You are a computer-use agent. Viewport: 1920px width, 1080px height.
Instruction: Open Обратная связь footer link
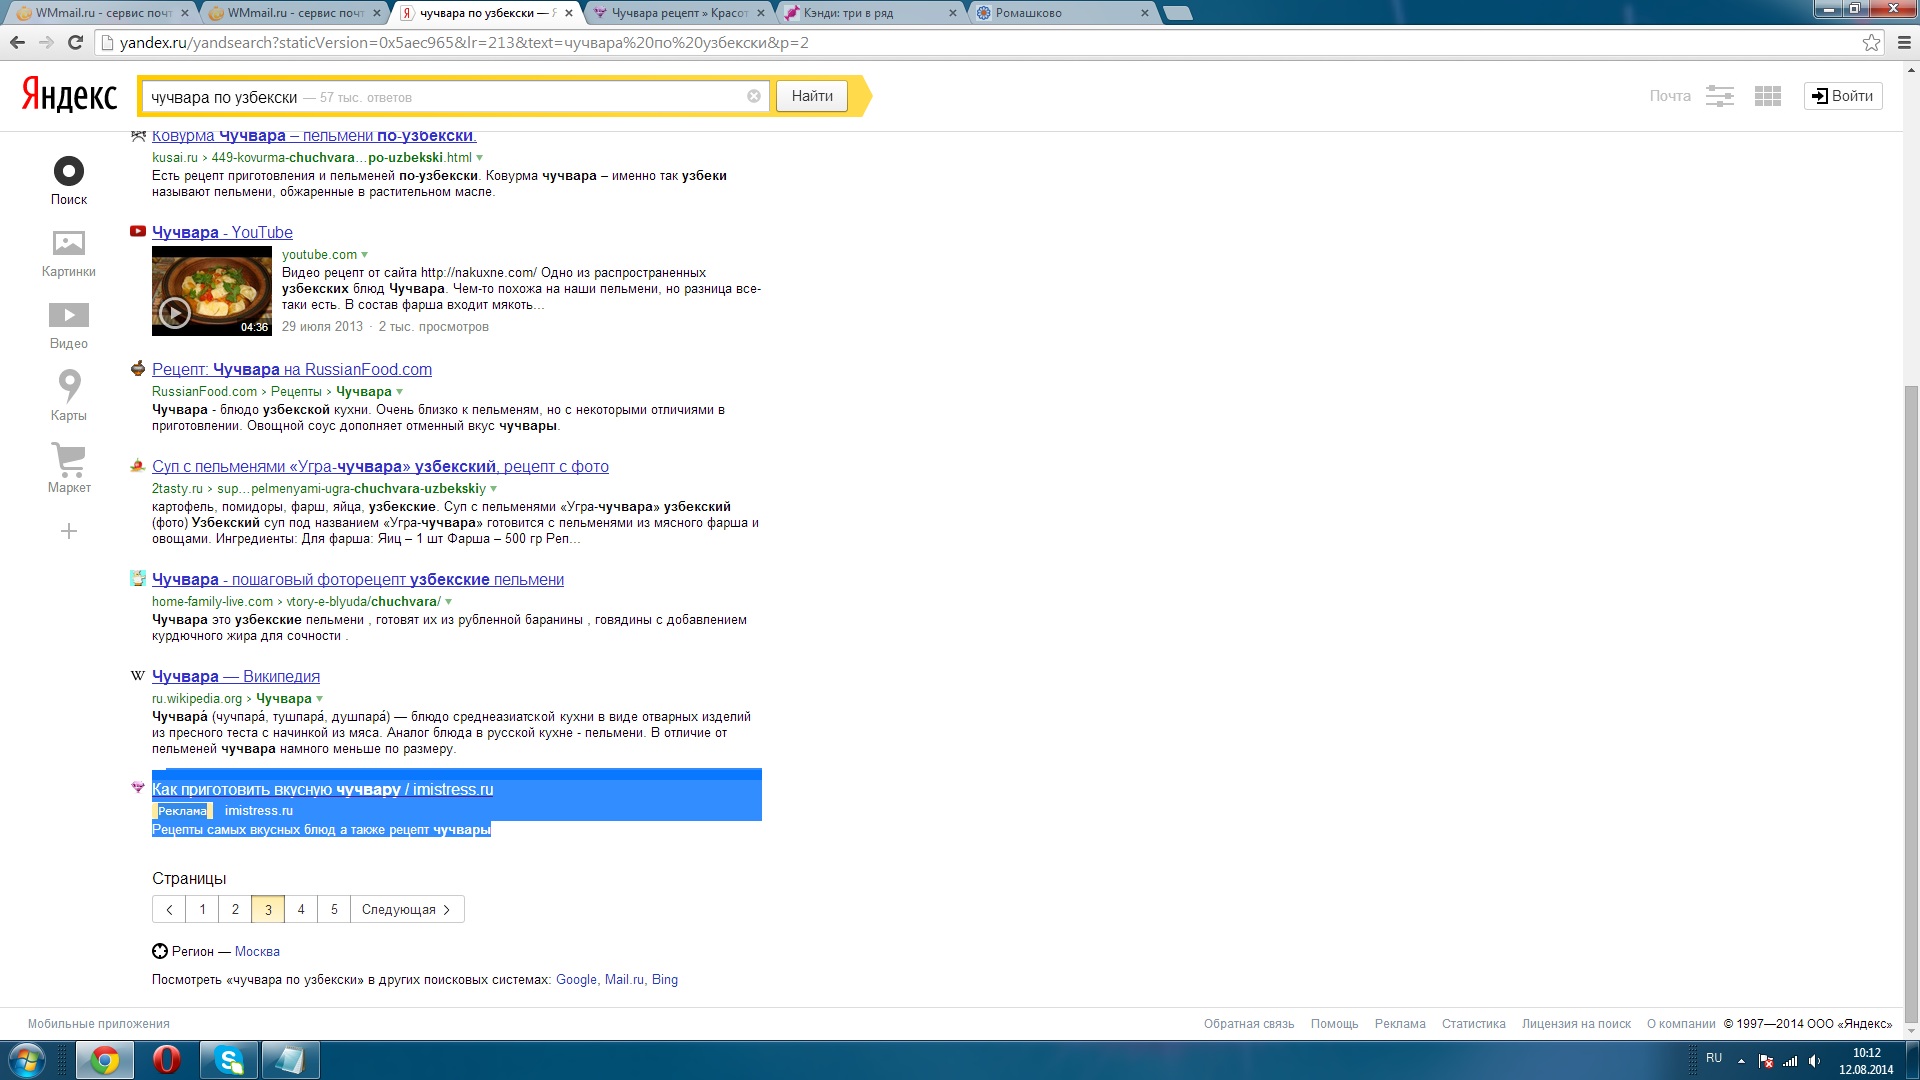click(1249, 1023)
